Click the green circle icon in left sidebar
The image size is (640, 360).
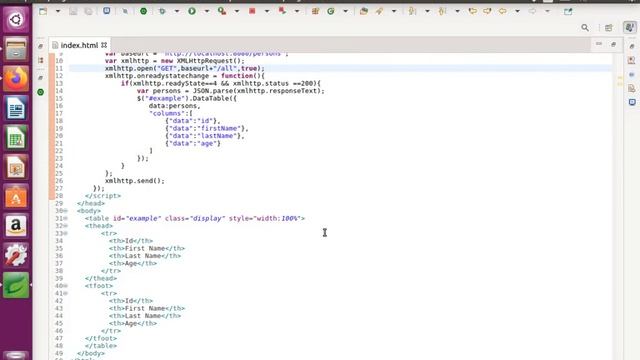[x=40, y=92]
